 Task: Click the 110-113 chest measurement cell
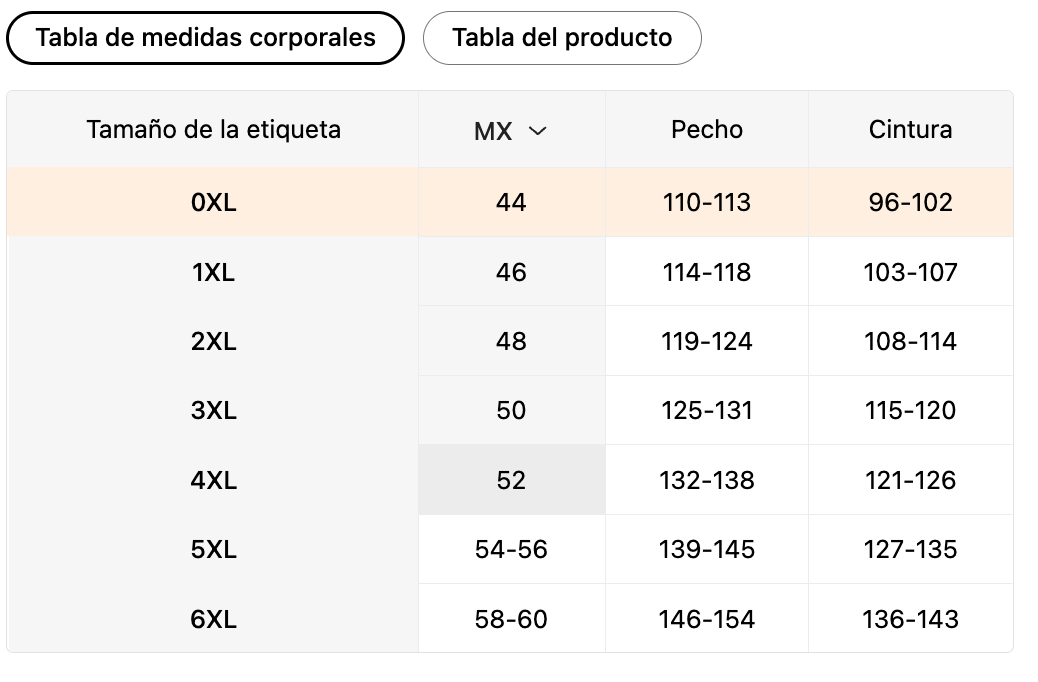707,203
